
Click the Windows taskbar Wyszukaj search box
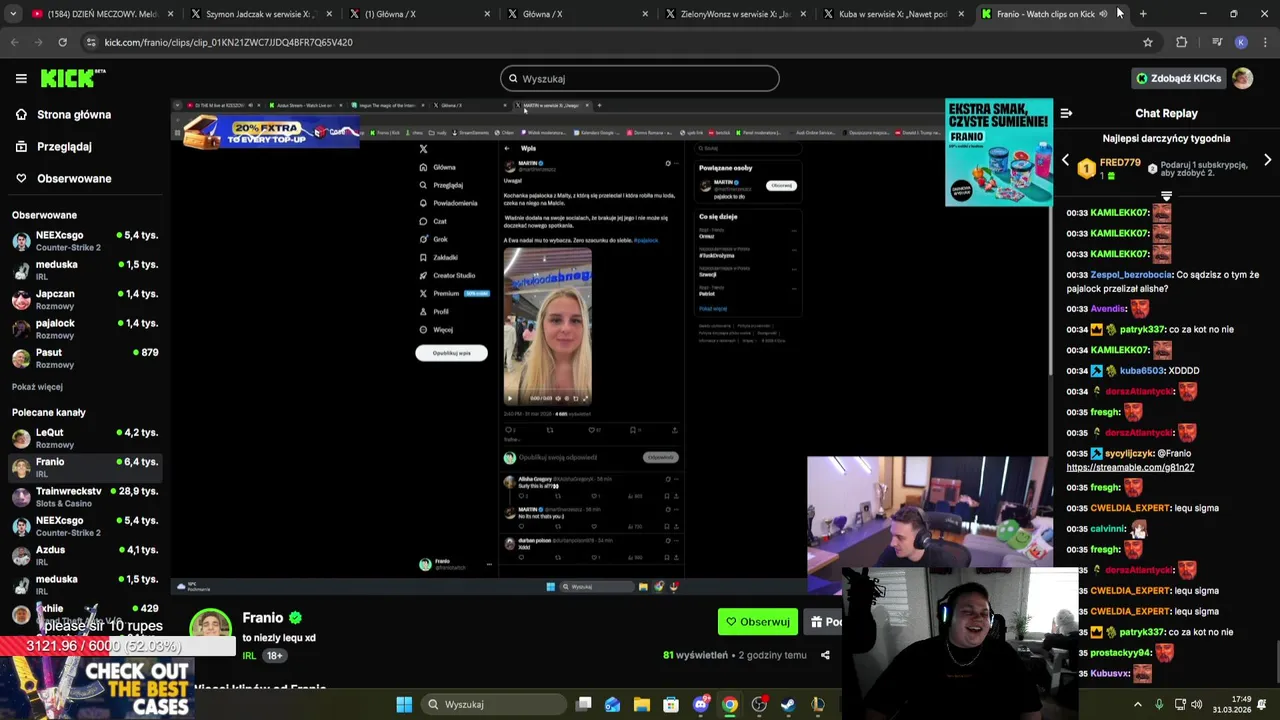[x=492, y=704]
